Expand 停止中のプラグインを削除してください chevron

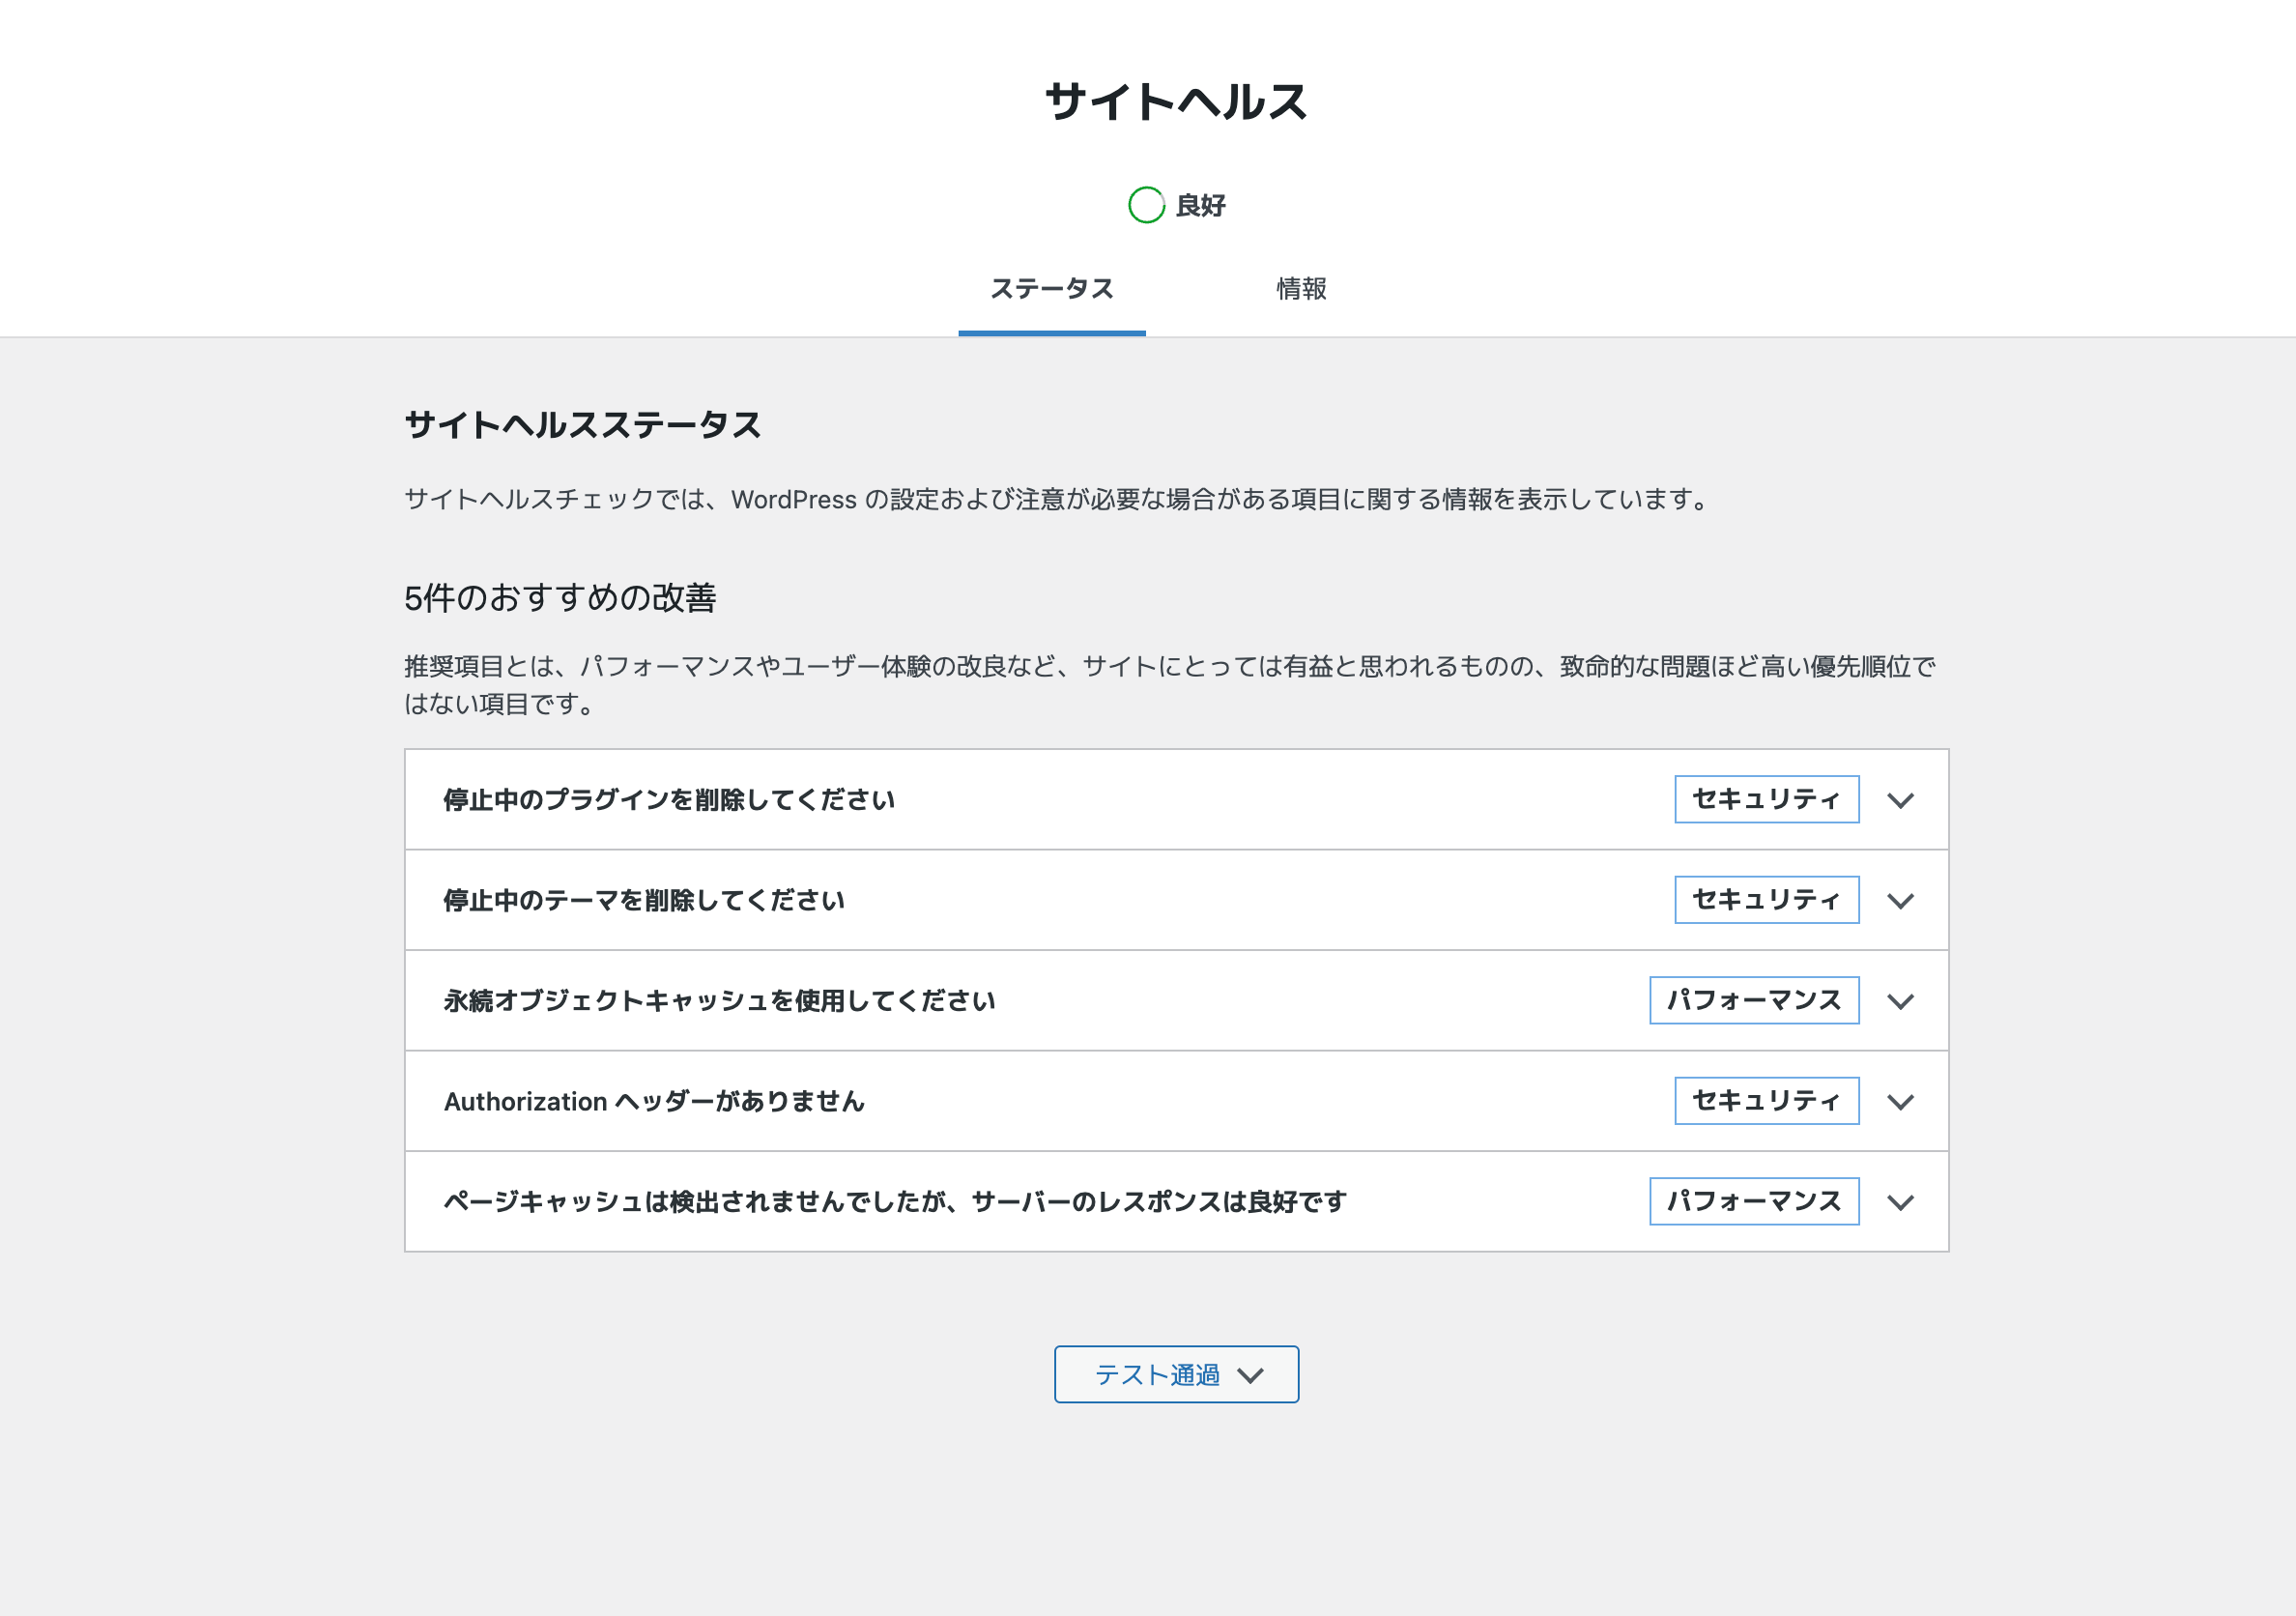pos(1900,800)
